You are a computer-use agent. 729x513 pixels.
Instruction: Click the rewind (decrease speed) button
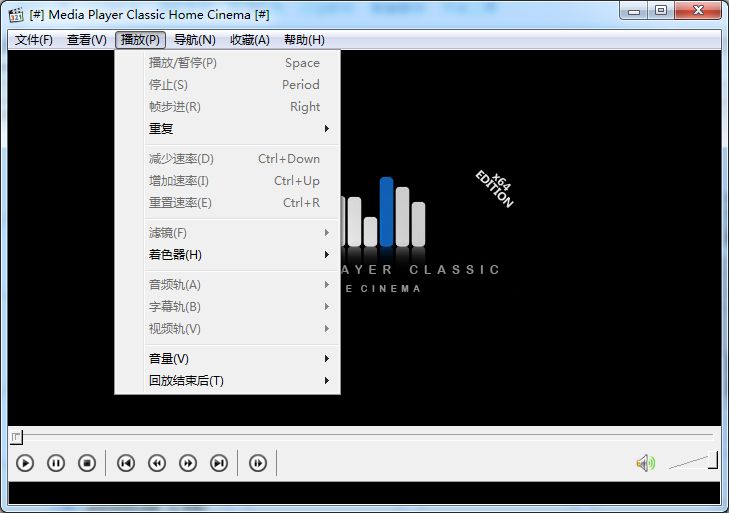coord(157,463)
